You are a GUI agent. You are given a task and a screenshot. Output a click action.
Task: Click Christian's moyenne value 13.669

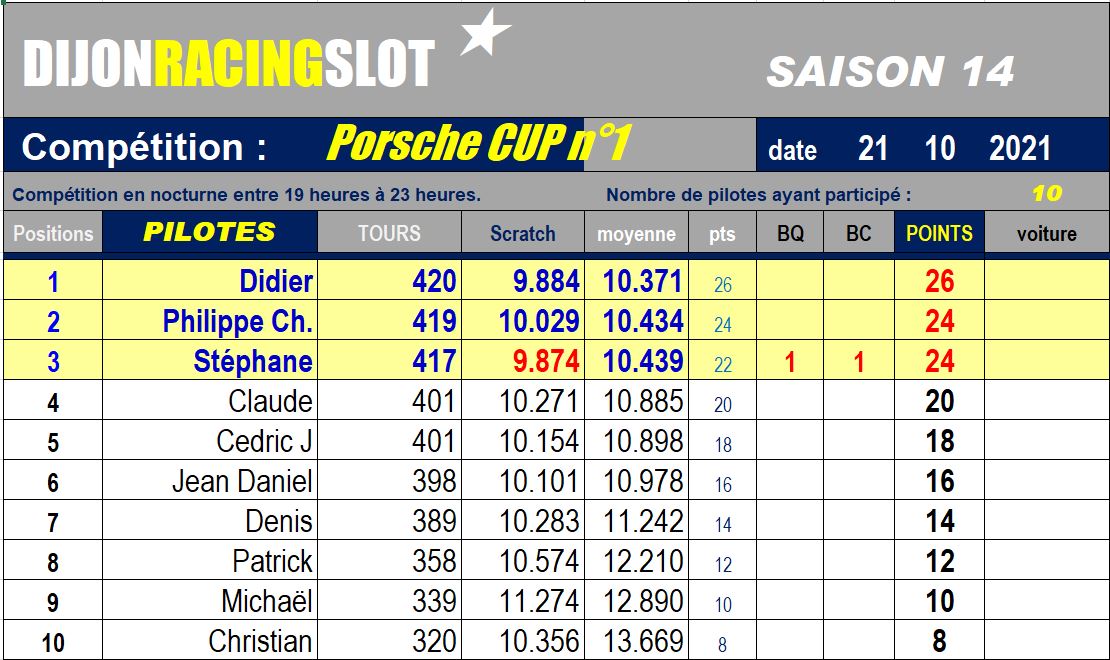tap(636, 641)
